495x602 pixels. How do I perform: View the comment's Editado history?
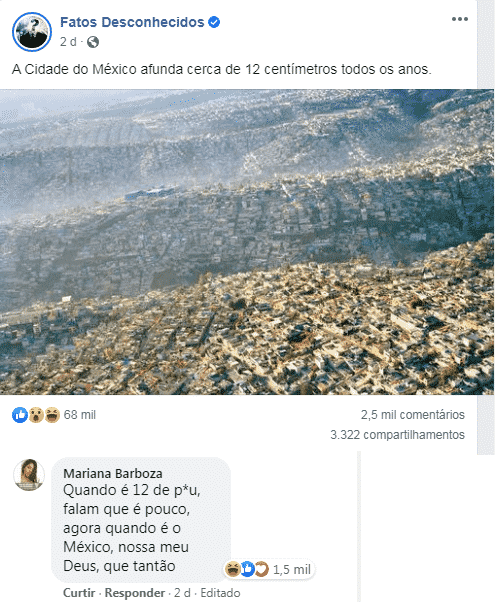point(220,593)
